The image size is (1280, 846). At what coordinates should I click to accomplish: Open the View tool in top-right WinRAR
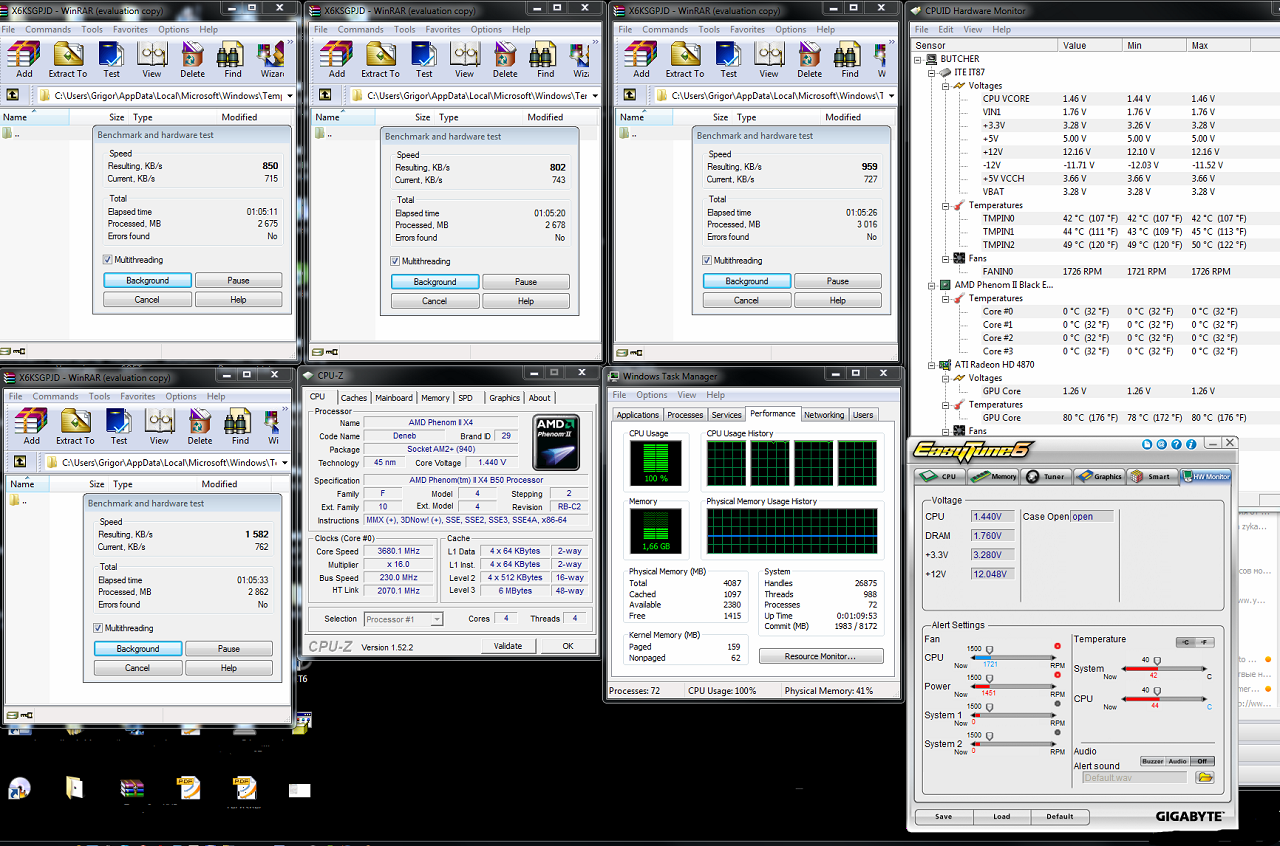[769, 59]
